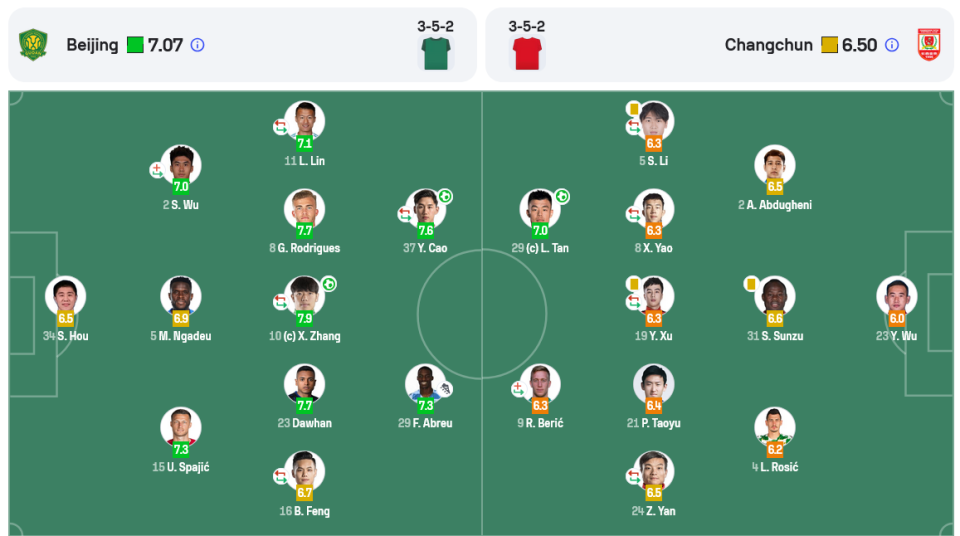Select goalkeeper S. Hou player photo
This screenshot has width=960, height=536.
[66, 295]
